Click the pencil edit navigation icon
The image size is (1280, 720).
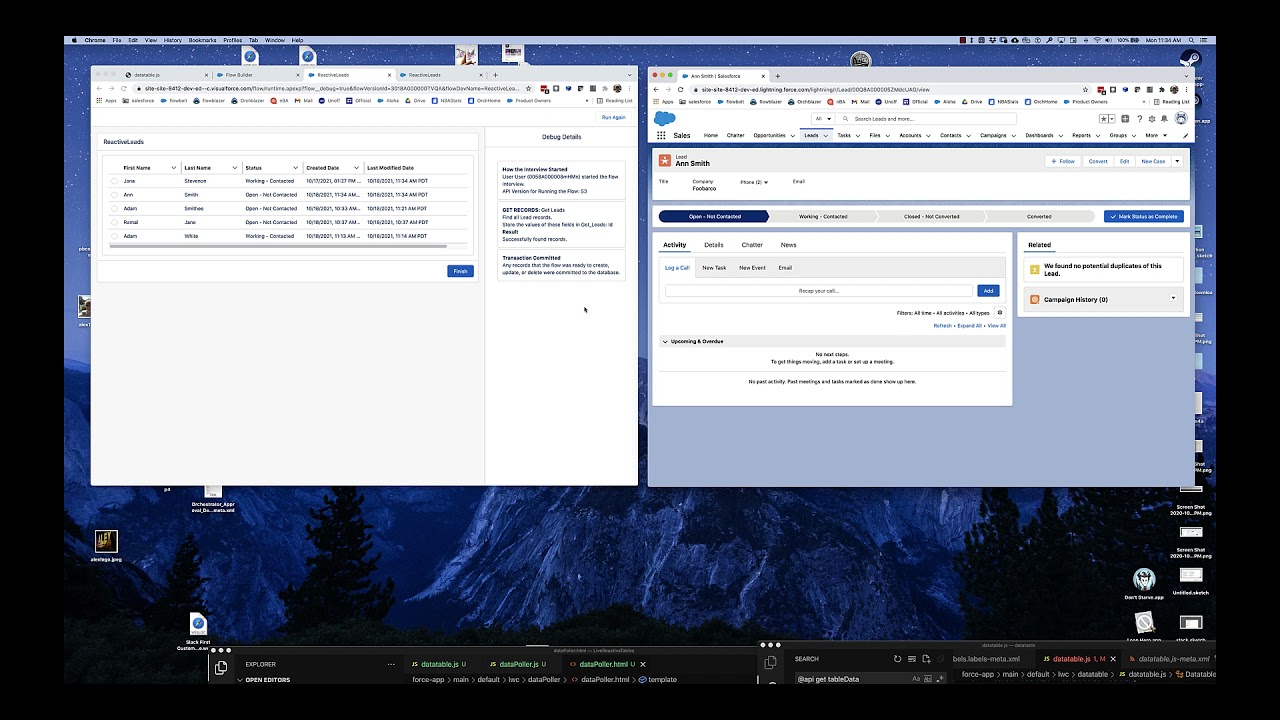click(x=1185, y=135)
